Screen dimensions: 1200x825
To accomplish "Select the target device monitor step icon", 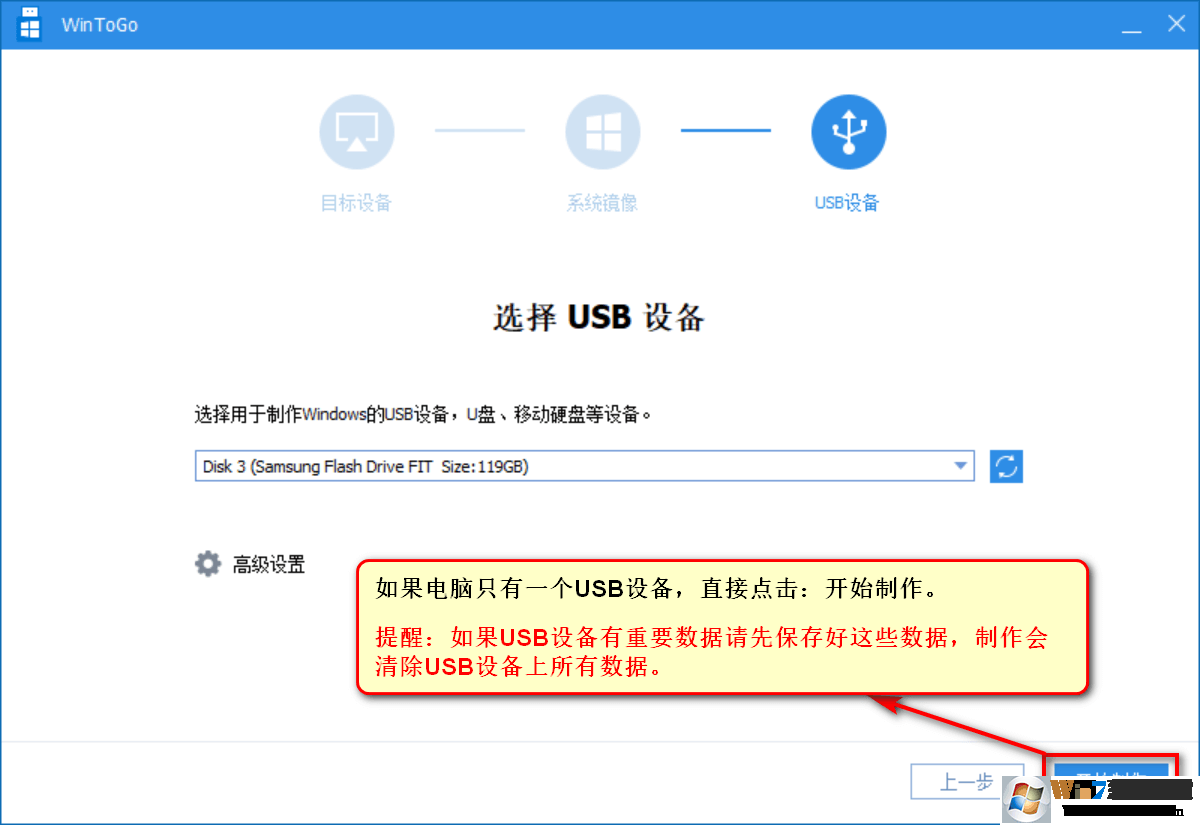I will pos(357,132).
